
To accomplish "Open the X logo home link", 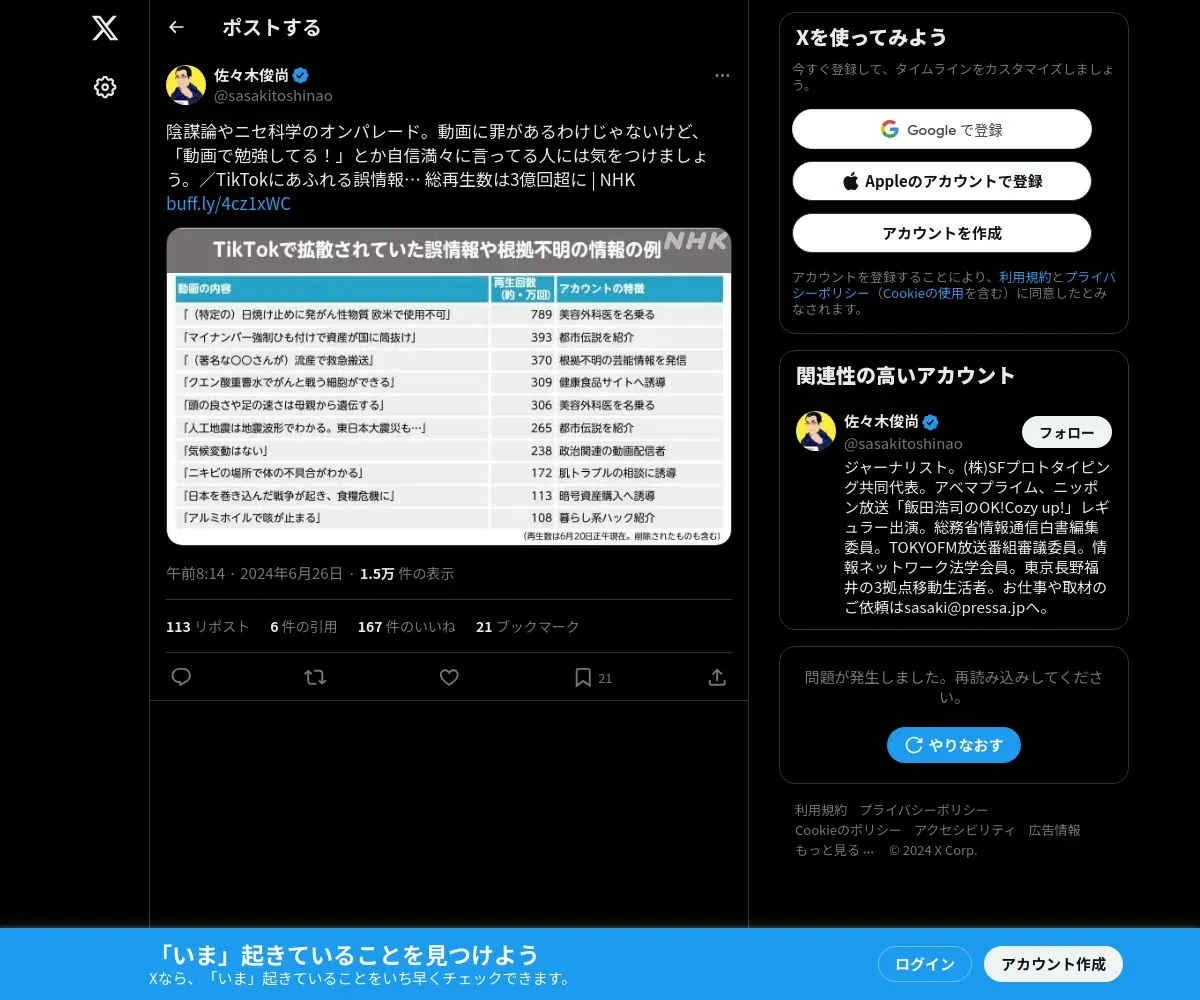I will (x=105, y=28).
